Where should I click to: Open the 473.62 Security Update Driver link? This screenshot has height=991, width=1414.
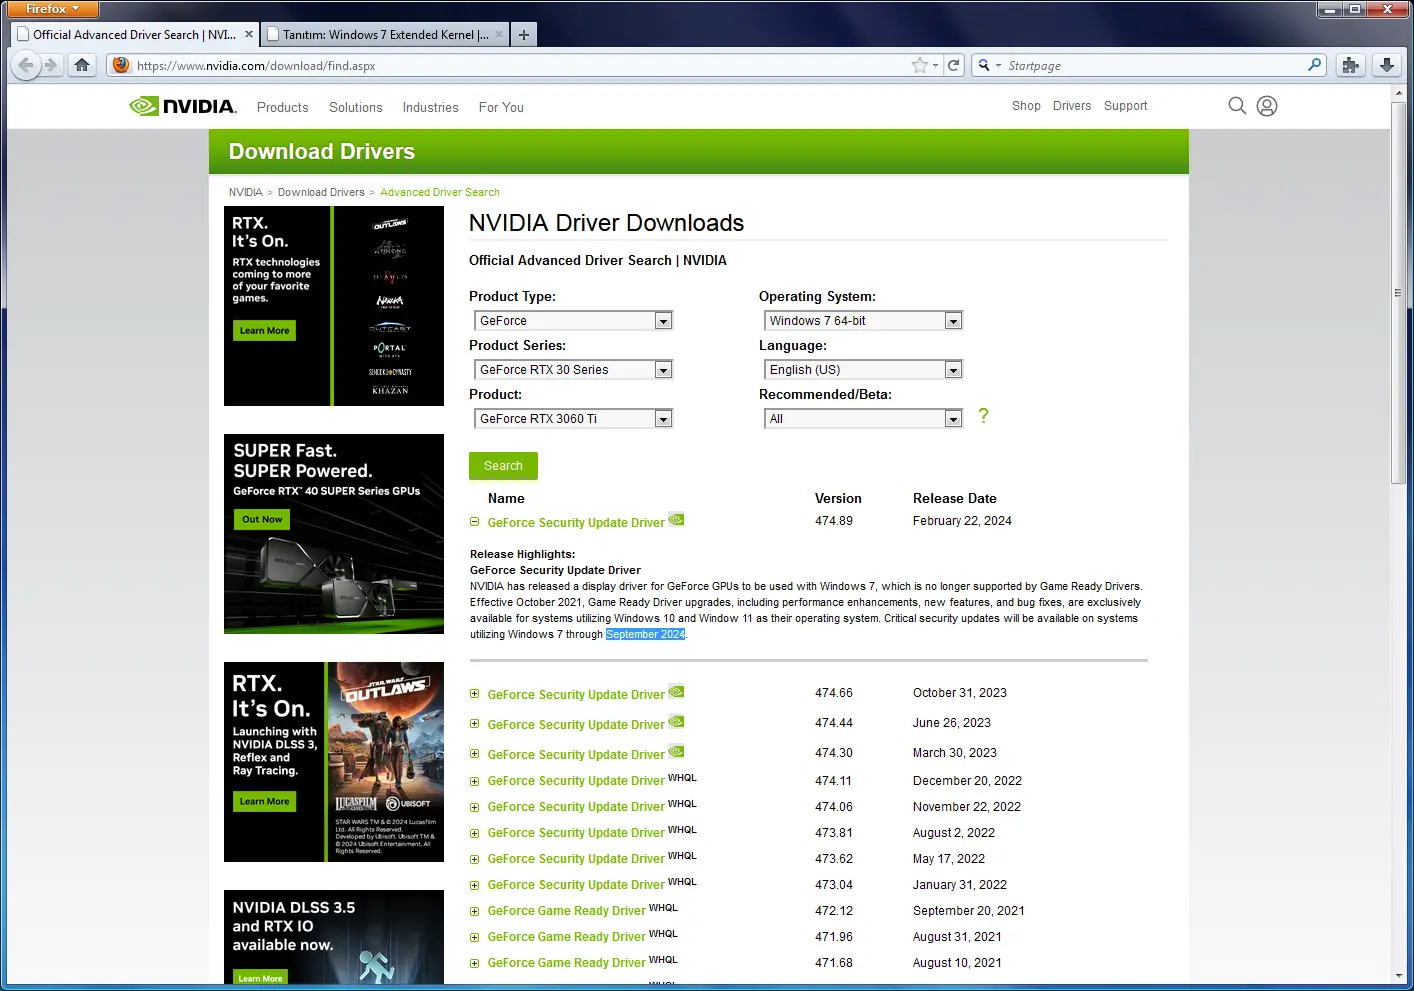click(576, 859)
